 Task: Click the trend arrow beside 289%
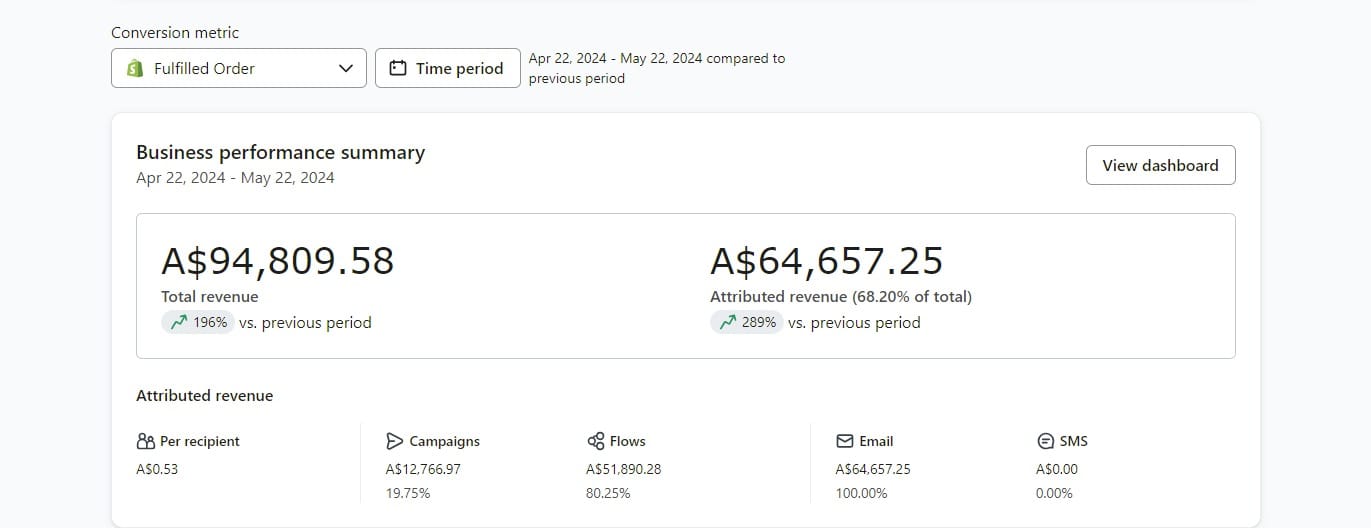727,322
